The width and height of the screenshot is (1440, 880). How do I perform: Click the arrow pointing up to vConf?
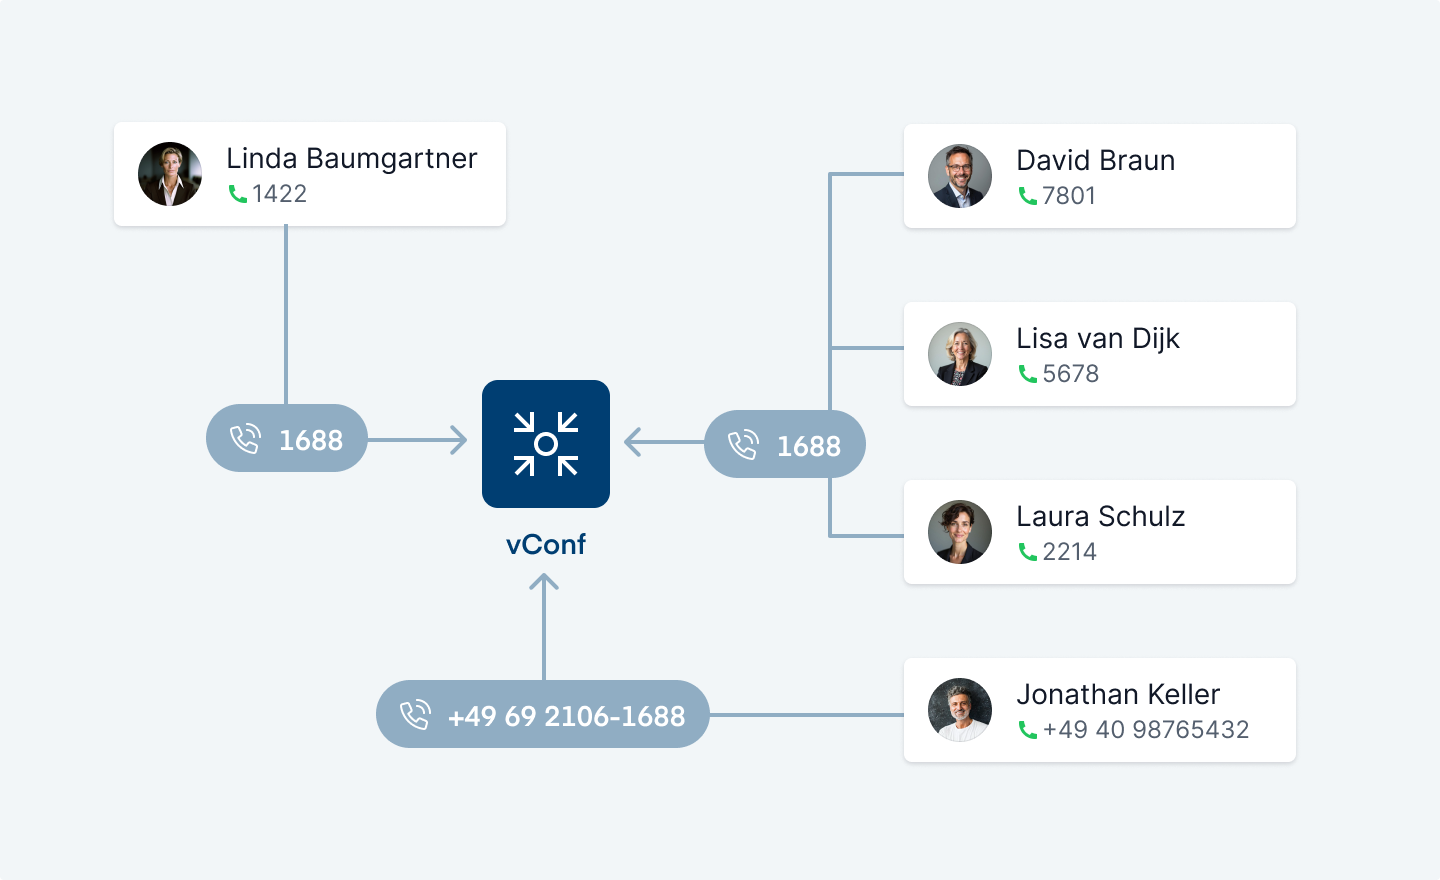point(544,626)
